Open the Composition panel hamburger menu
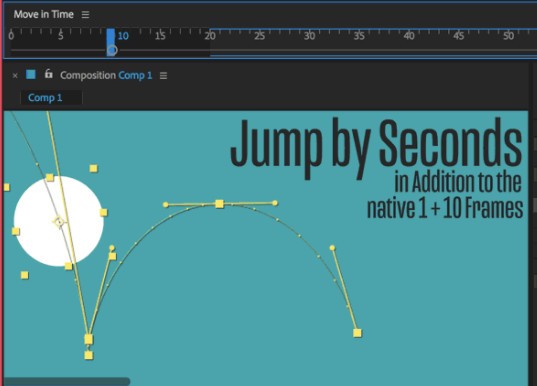Image resolution: width=537 pixels, height=386 pixels. (163, 75)
